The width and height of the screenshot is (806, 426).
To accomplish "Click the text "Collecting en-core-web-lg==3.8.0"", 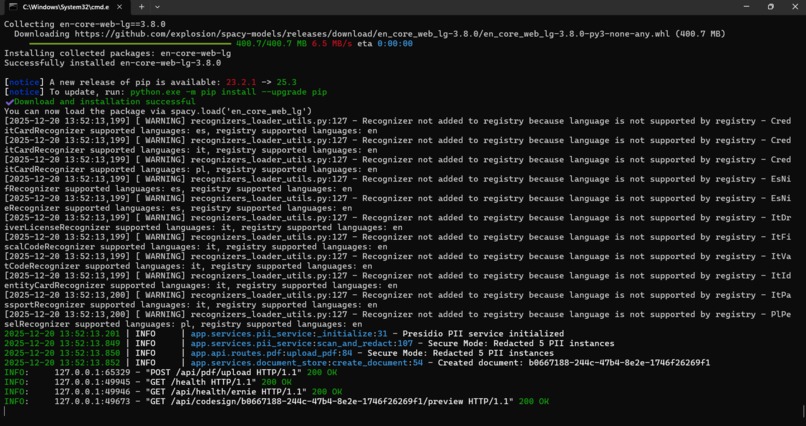I will [x=85, y=24].
